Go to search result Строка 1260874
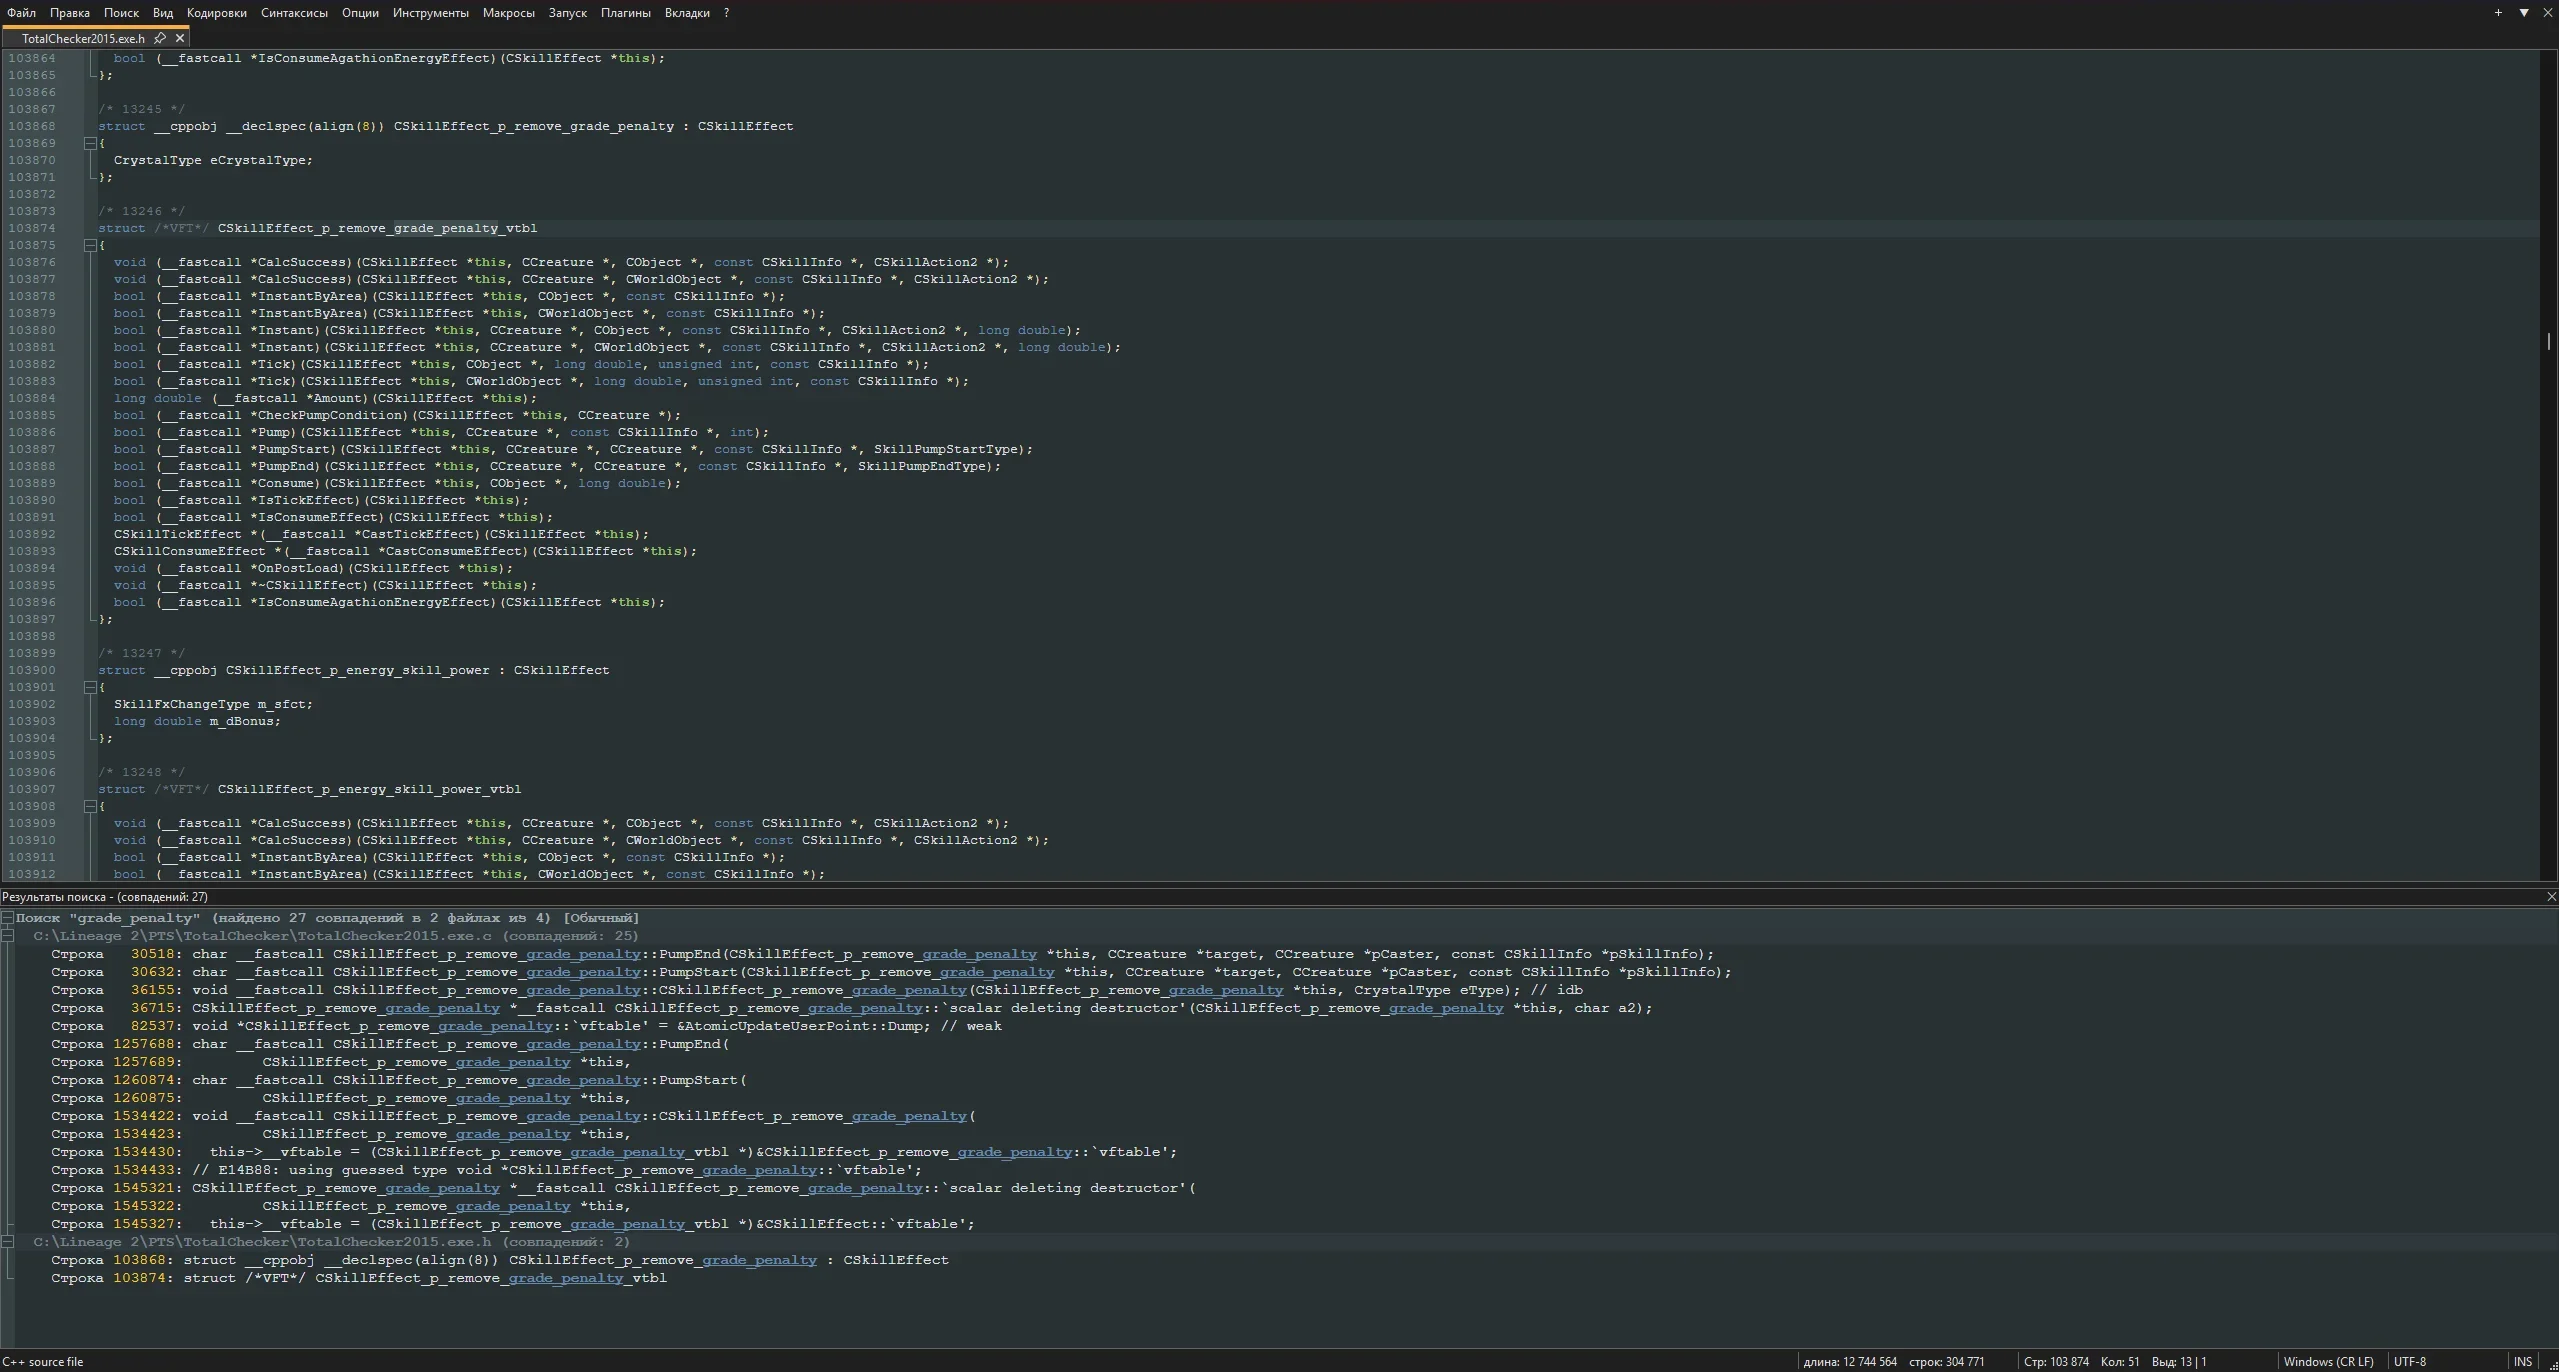 (x=399, y=1080)
